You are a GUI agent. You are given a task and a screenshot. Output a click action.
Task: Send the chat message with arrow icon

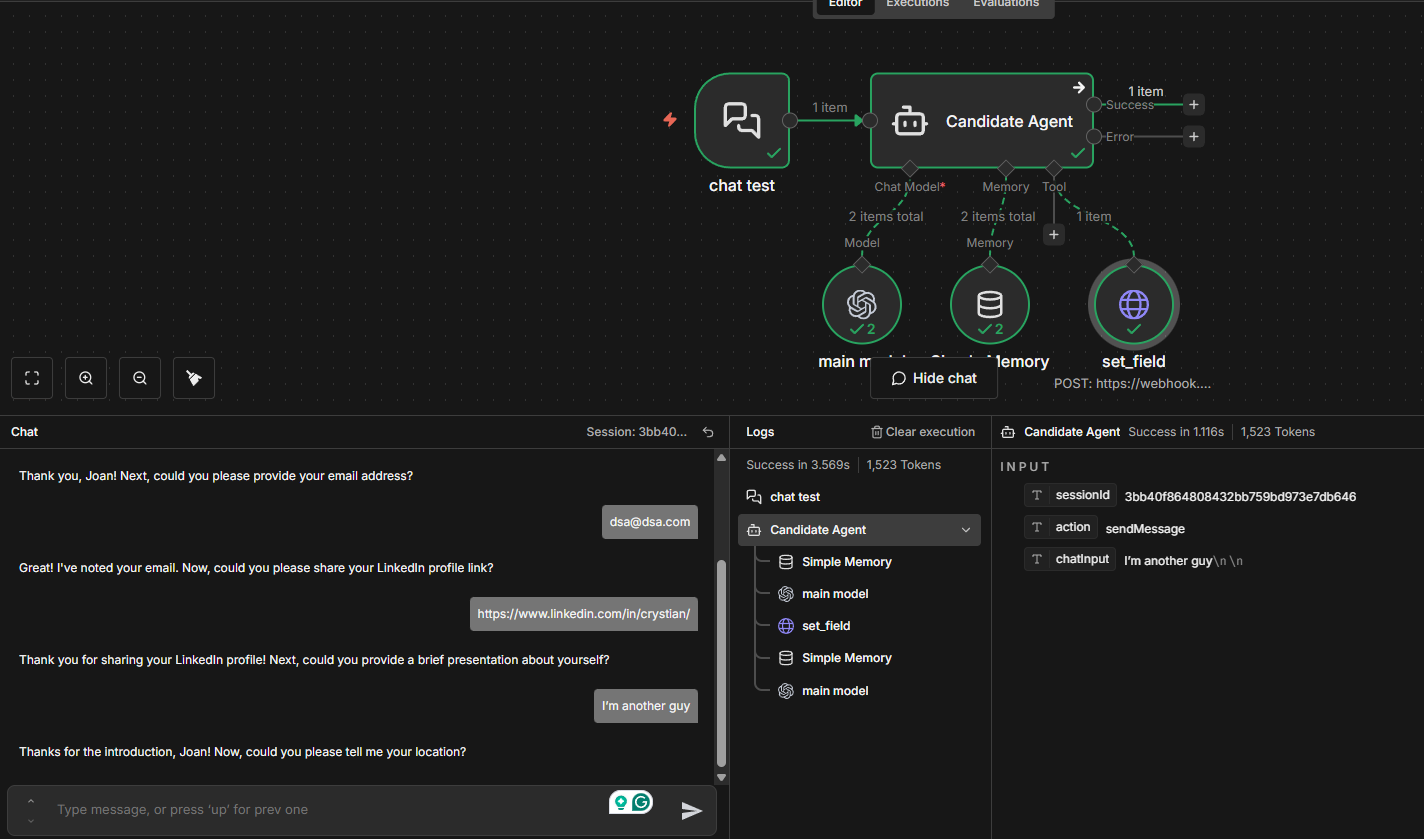[691, 811]
